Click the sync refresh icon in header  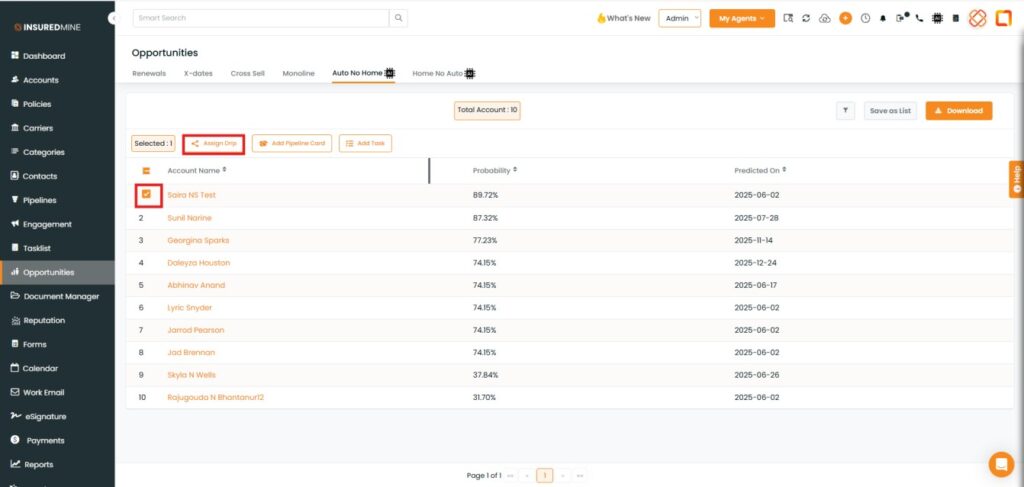point(806,18)
